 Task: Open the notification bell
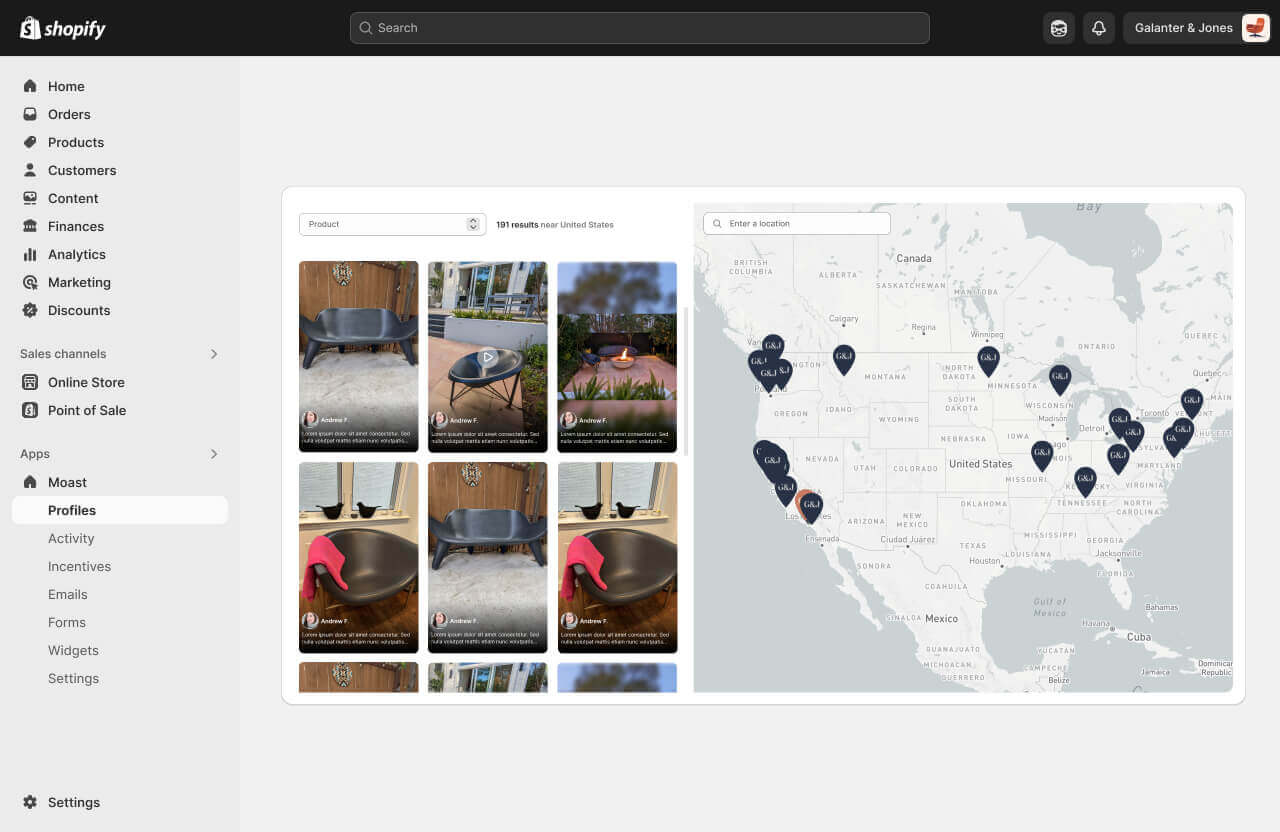pos(1099,27)
